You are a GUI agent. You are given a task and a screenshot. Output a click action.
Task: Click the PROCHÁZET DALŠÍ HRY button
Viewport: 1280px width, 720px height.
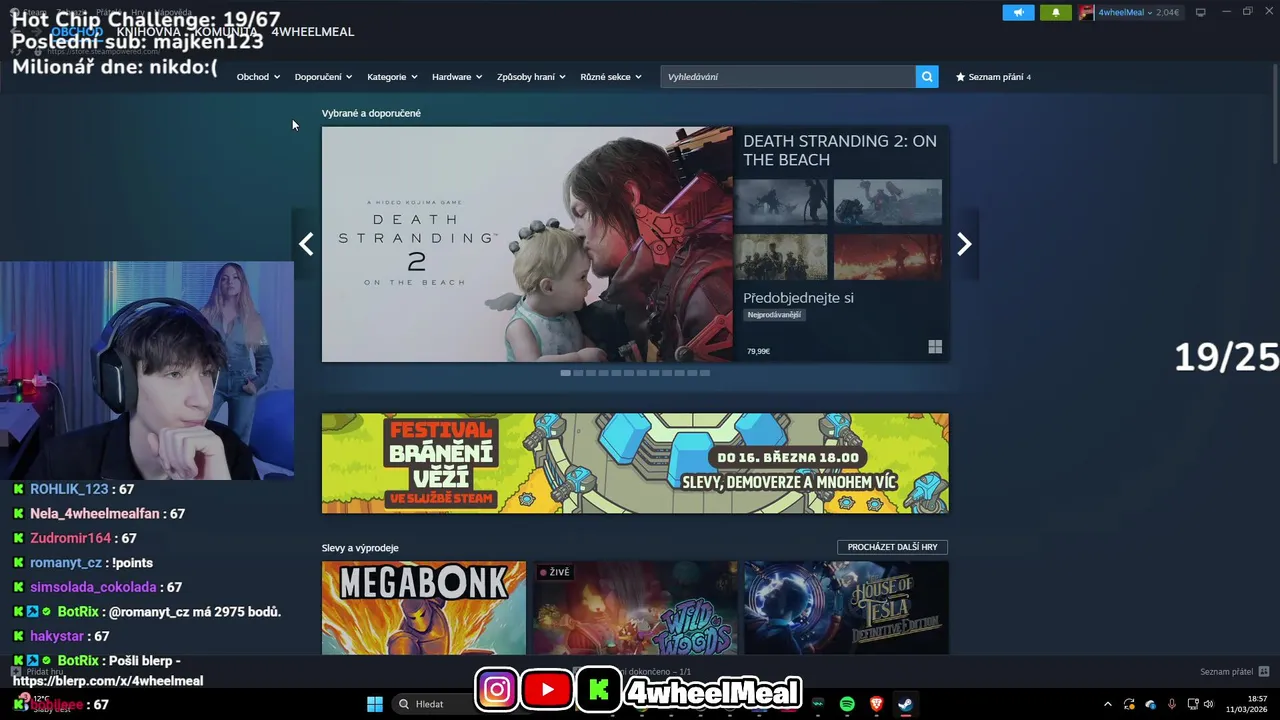892,547
